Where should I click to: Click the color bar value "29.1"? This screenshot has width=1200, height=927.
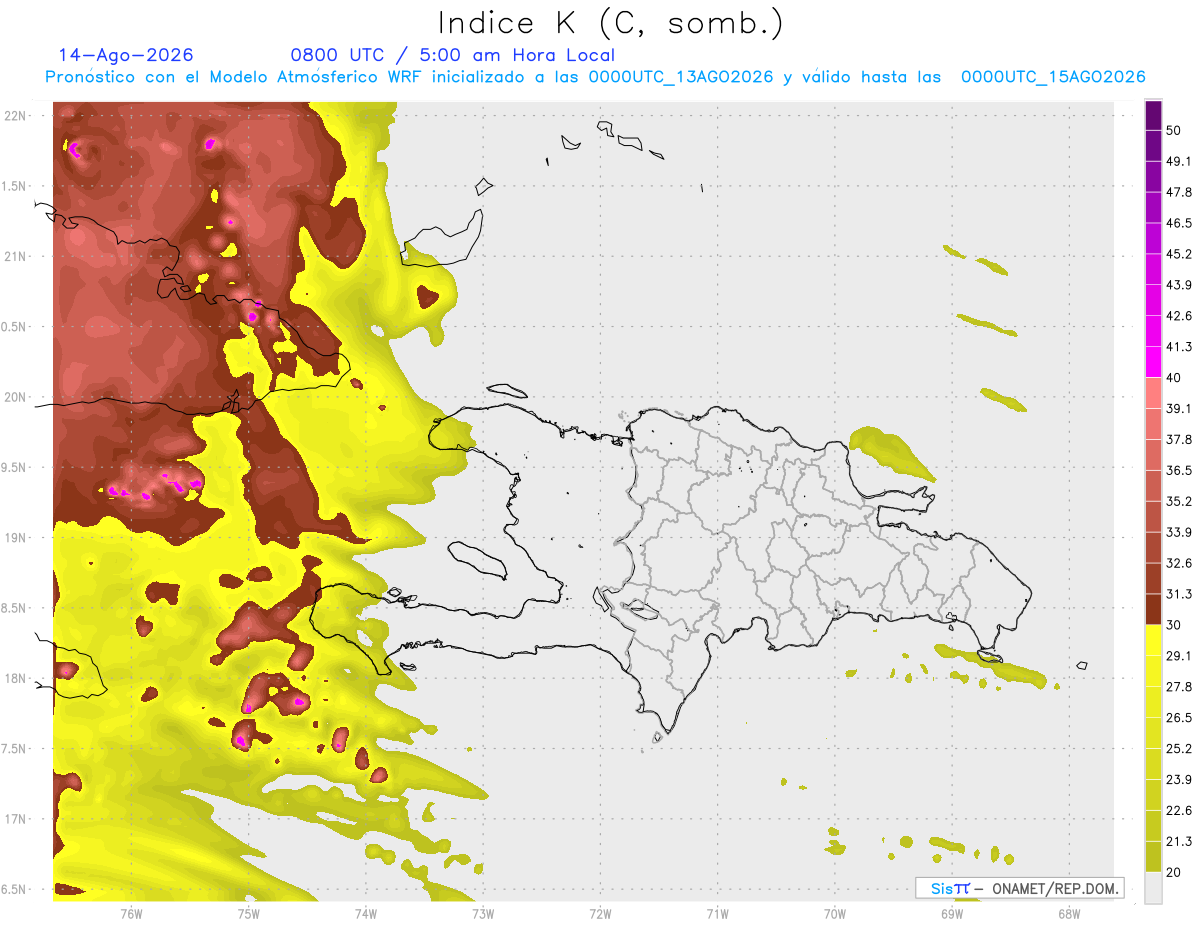(x=1179, y=657)
